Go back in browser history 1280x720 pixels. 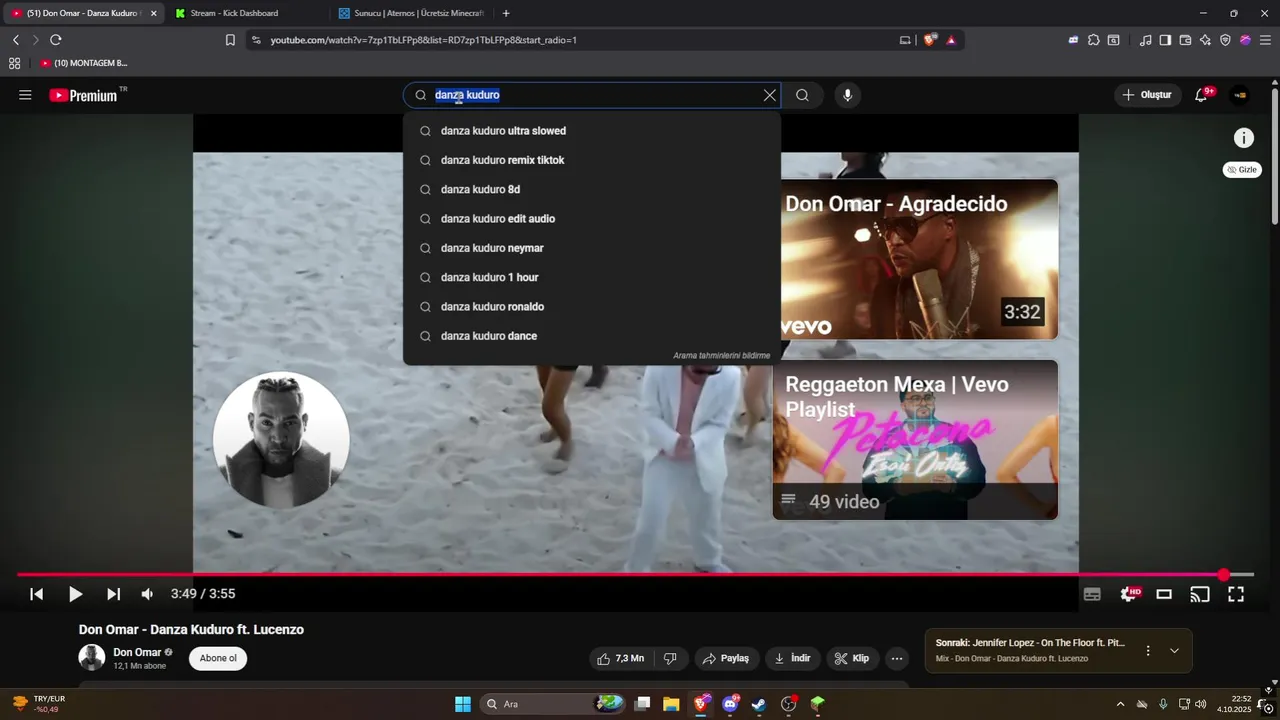click(x=16, y=40)
